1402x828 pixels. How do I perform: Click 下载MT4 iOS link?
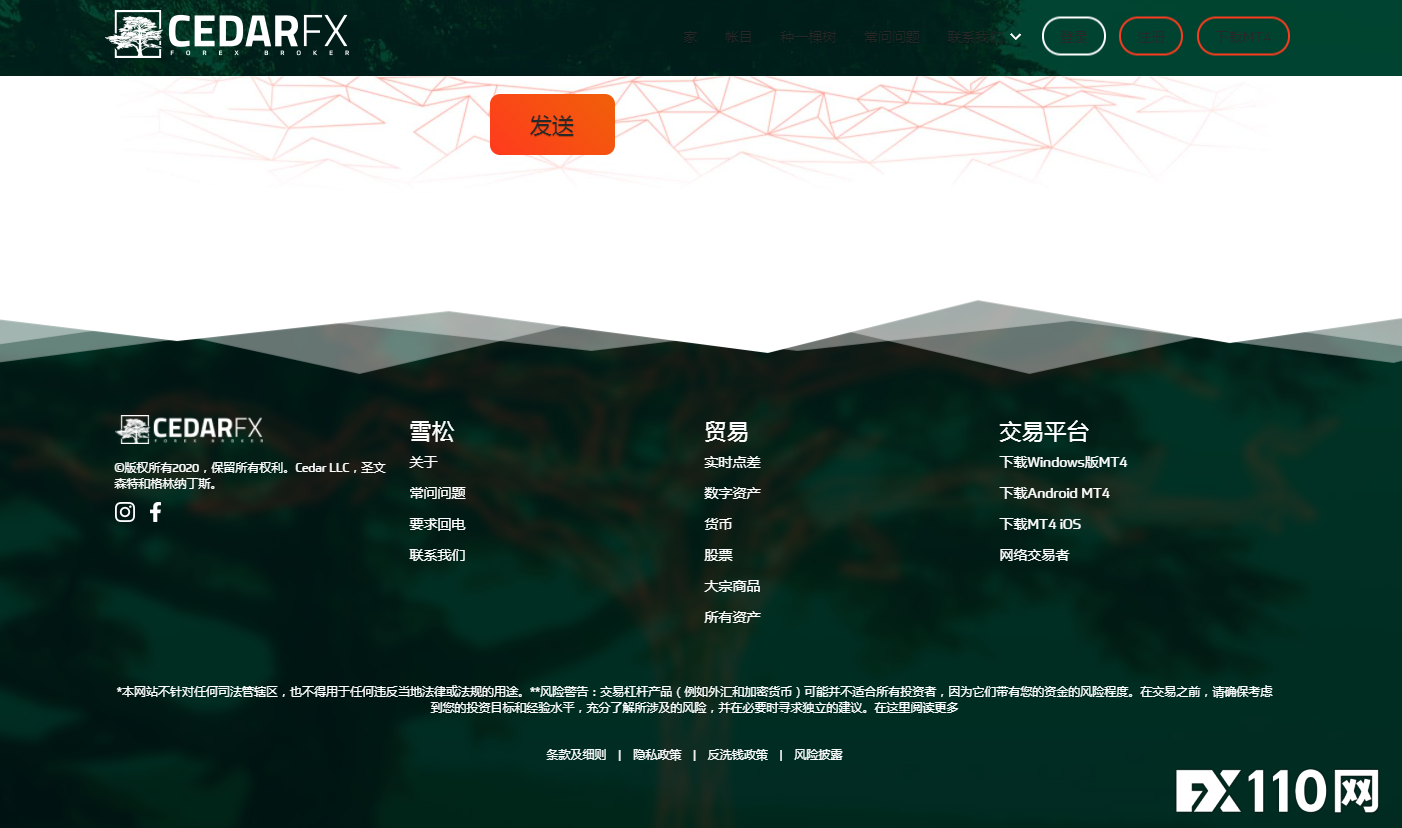pos(1040,524)
